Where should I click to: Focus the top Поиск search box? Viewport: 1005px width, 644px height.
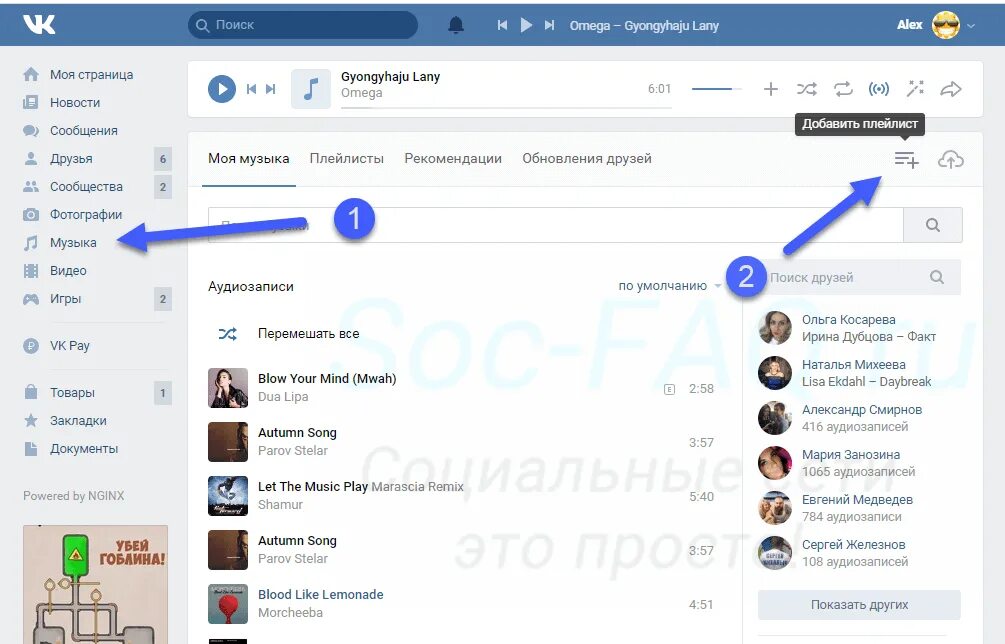coord(303,25)
